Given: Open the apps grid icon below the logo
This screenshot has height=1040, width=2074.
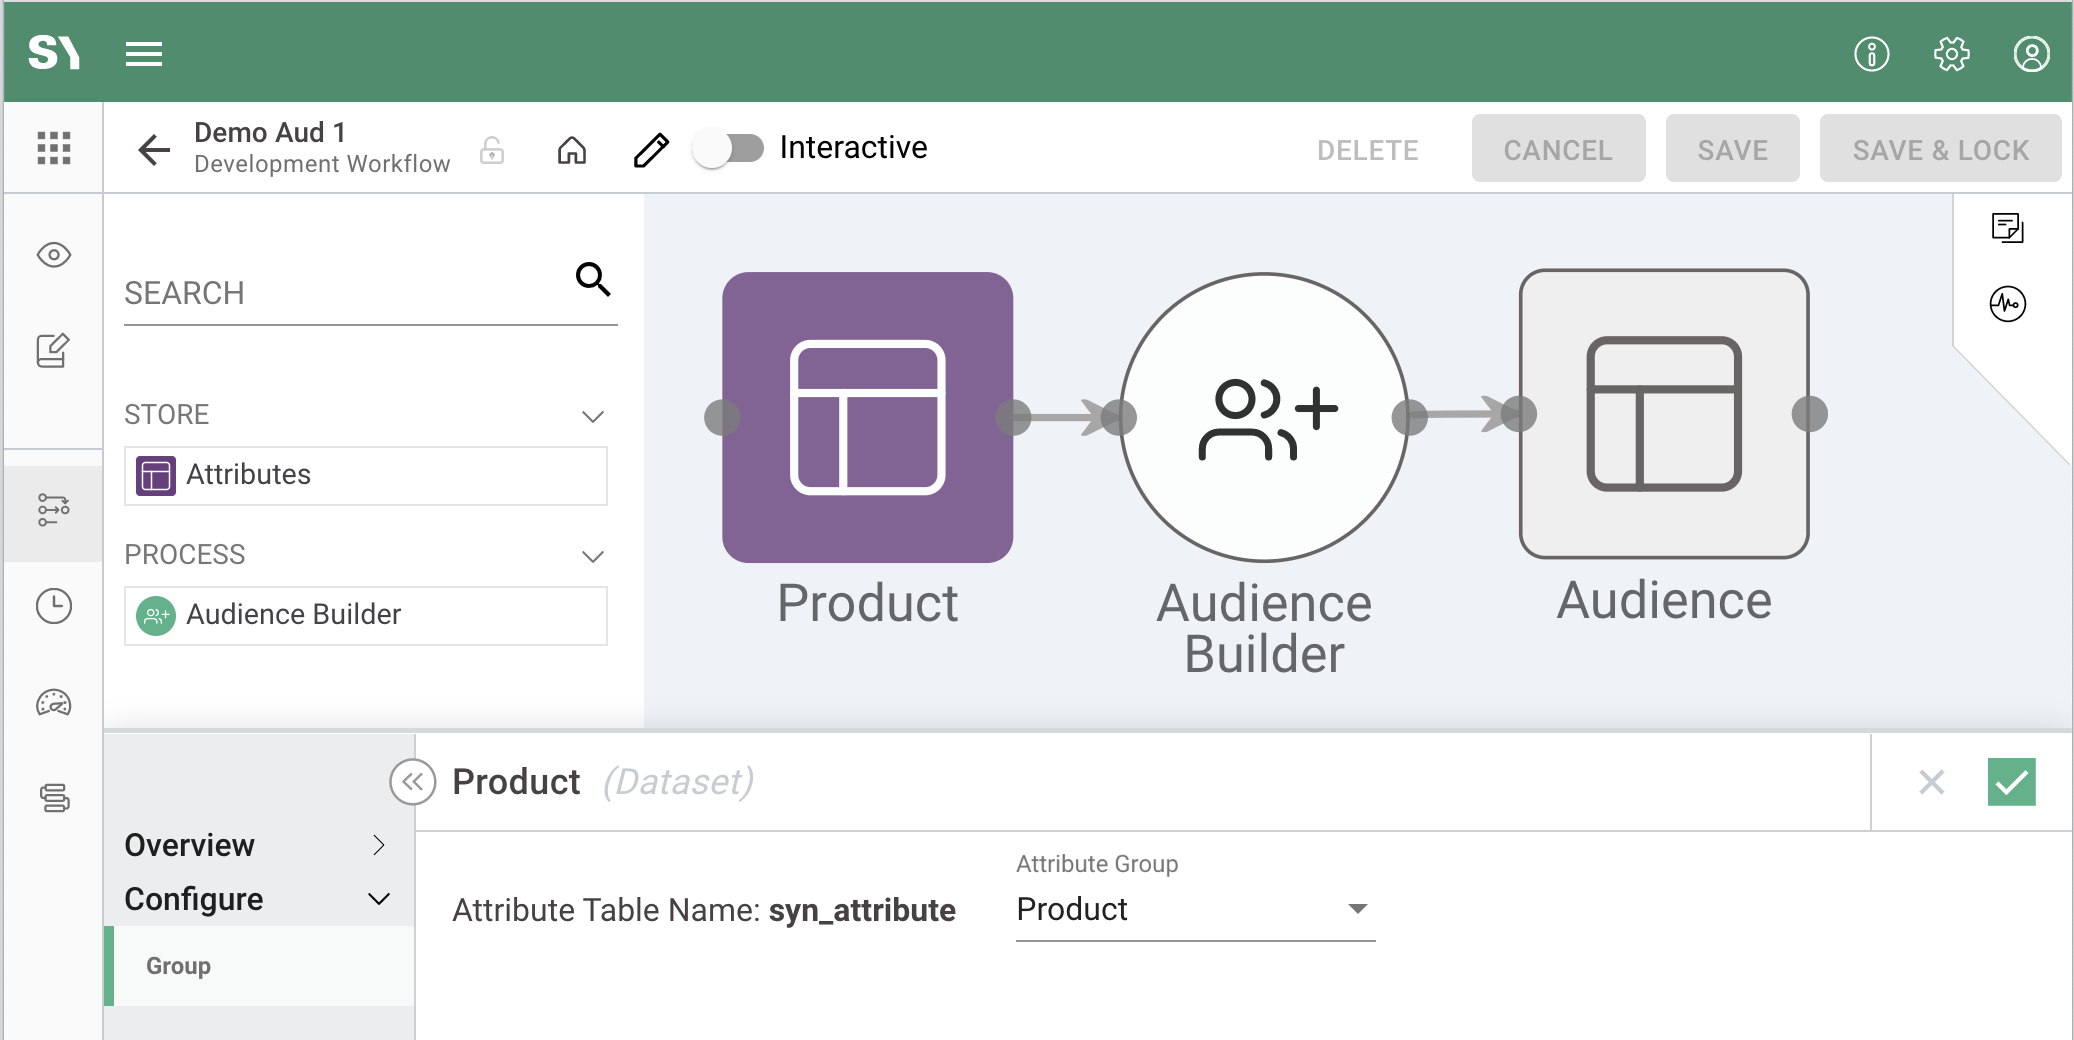Looking at the screenshot, I should pos(53,147).
